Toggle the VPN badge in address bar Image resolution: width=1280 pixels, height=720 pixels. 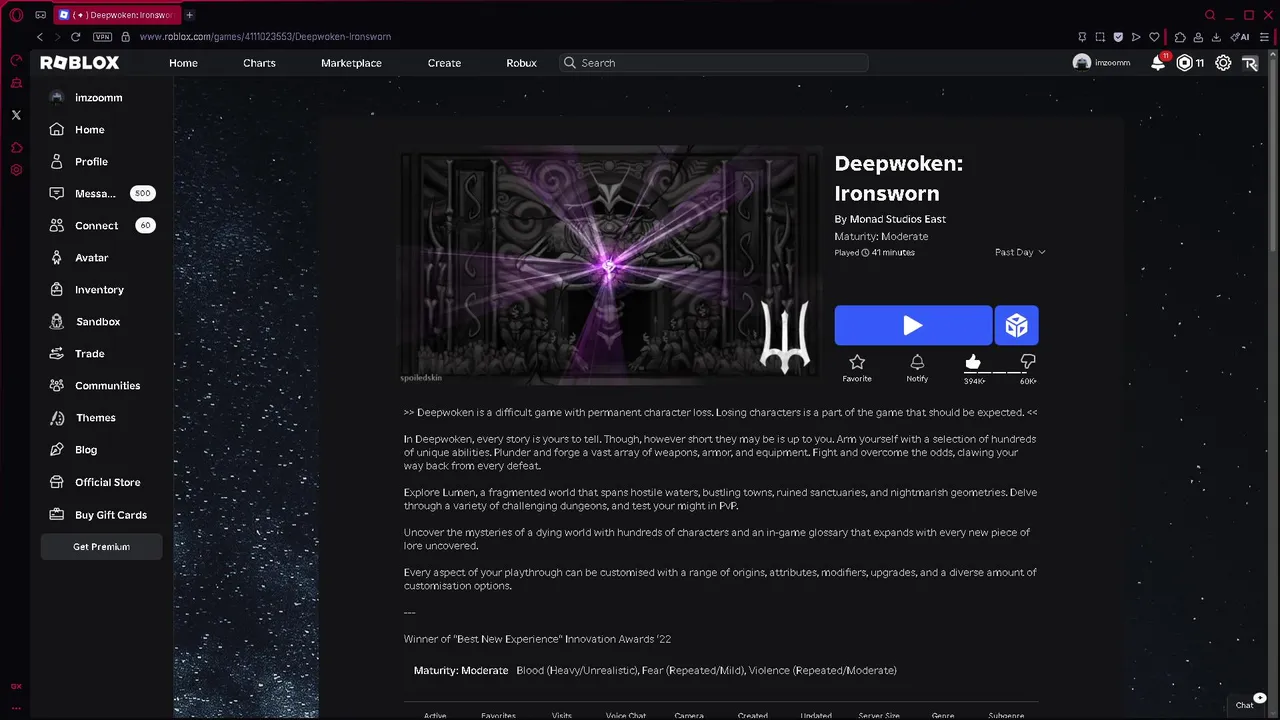click(102, 37)
